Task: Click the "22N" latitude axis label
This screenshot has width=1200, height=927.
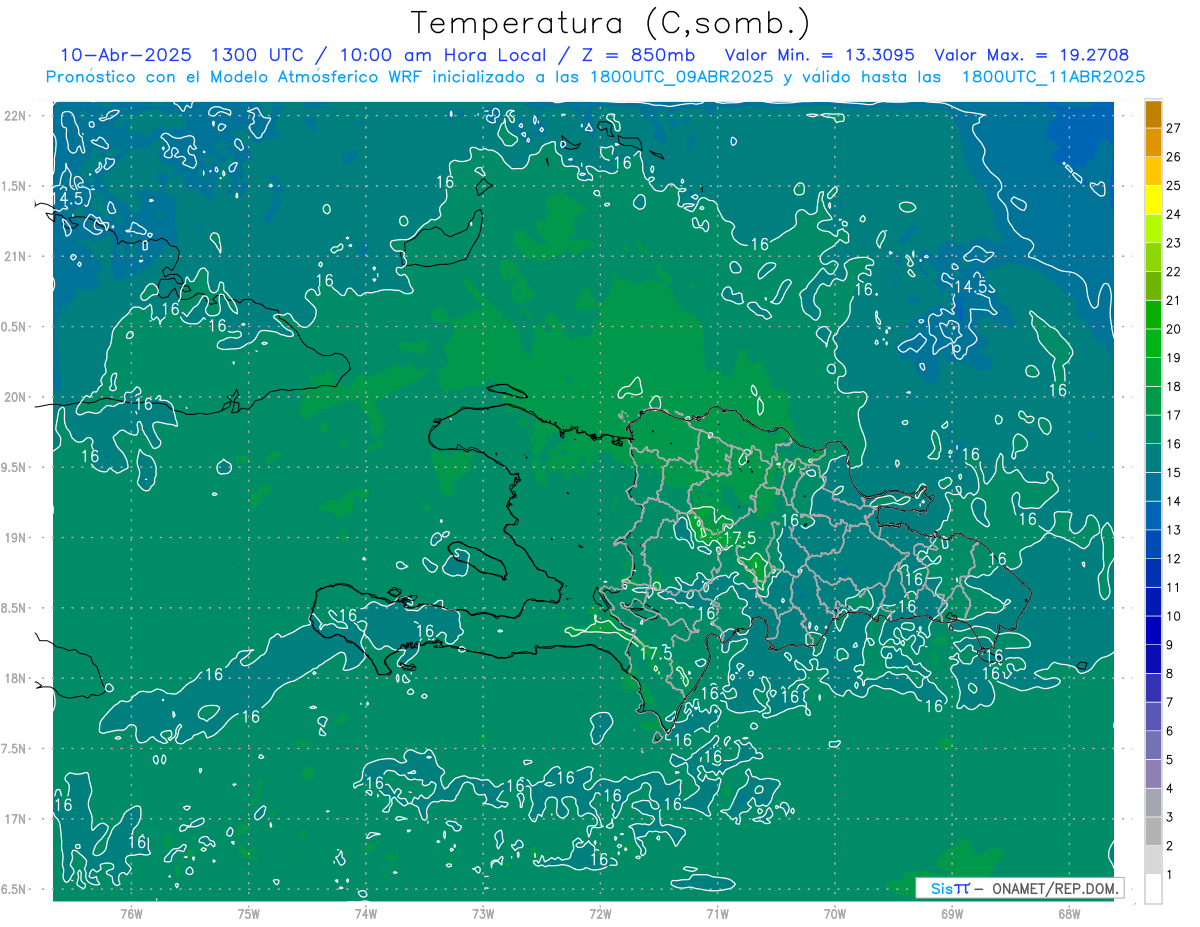Action: [16, 116]
